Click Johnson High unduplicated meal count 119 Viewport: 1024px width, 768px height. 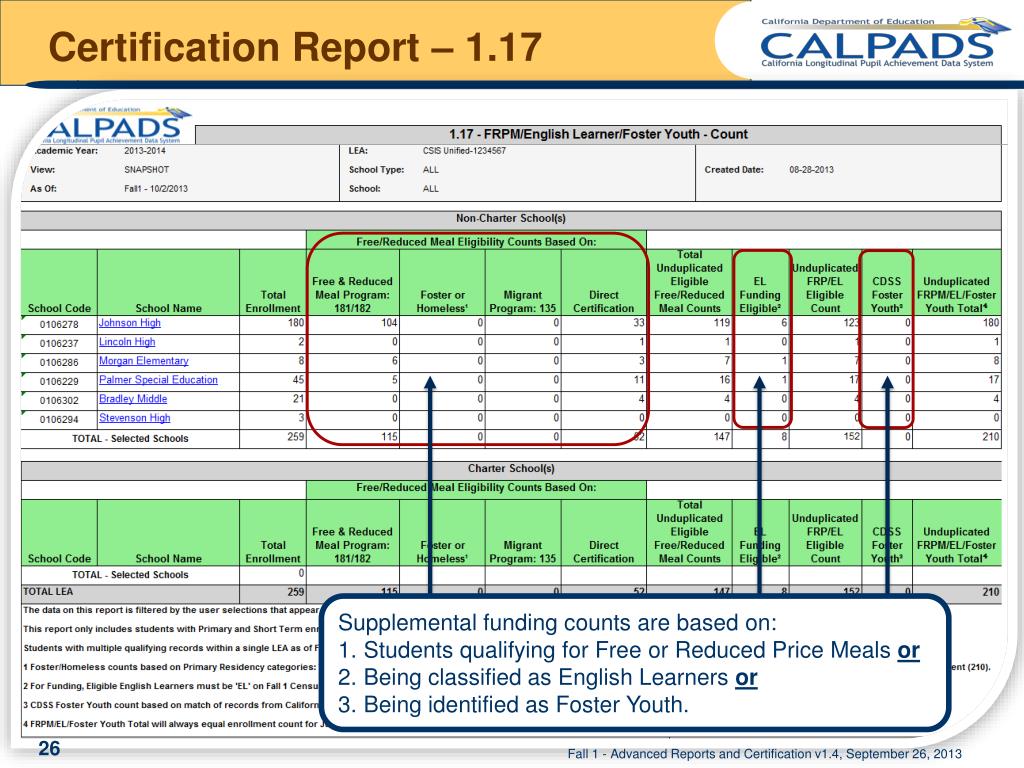(722, 323)
